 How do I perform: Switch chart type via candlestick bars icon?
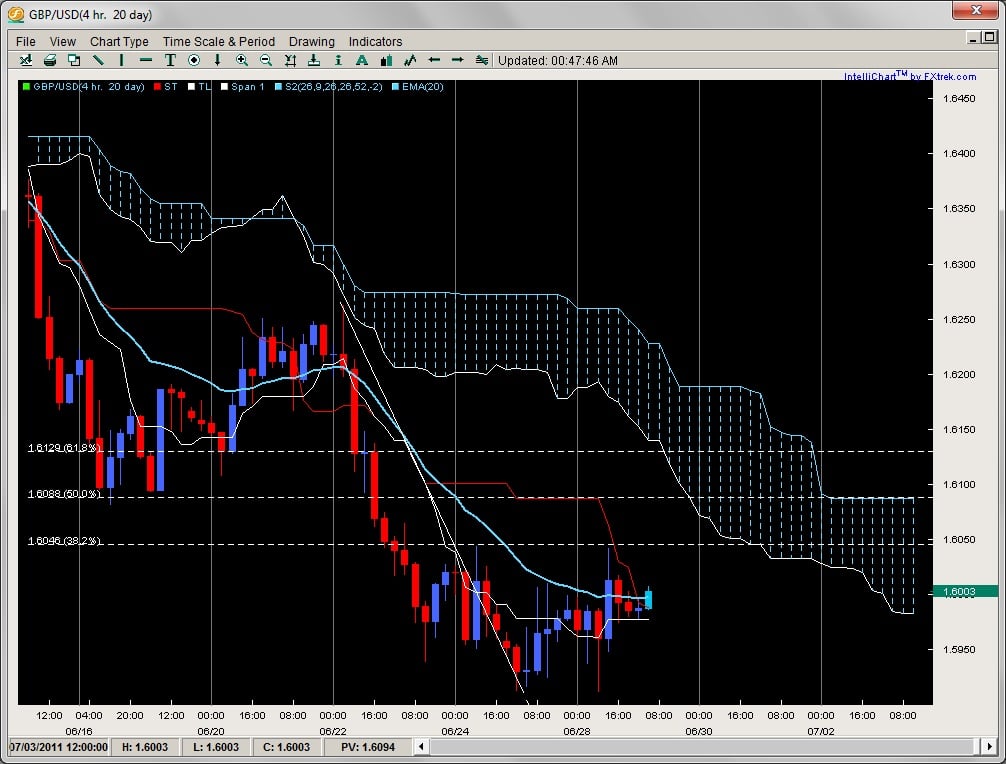pyautogui.click(x=386, y=60)
